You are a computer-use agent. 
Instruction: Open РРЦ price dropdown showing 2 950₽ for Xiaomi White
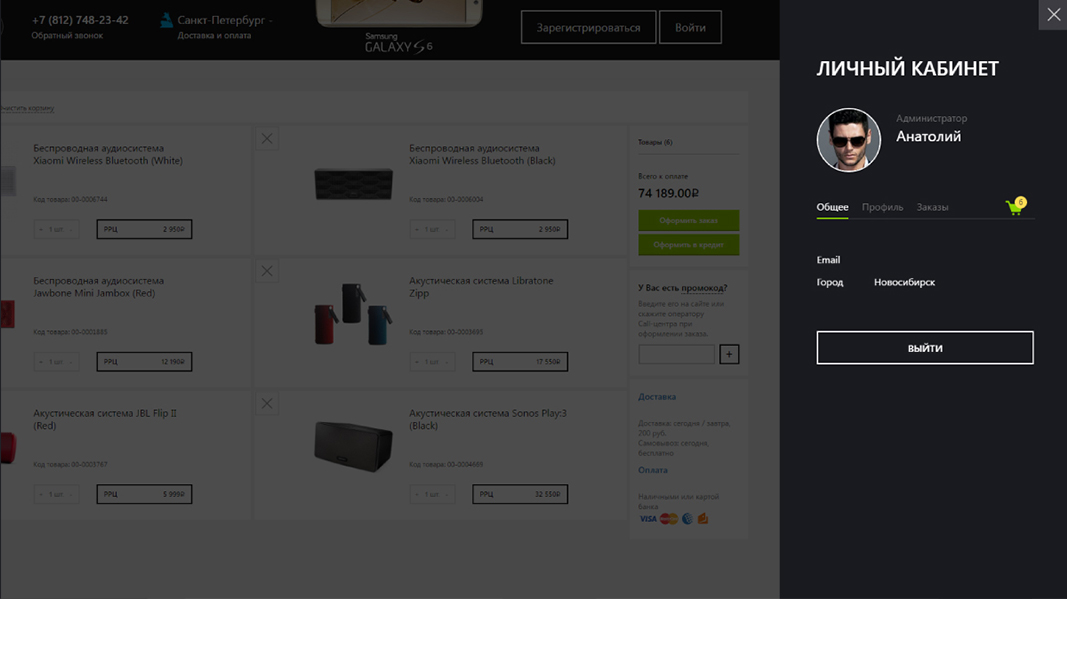pos(144,229)
